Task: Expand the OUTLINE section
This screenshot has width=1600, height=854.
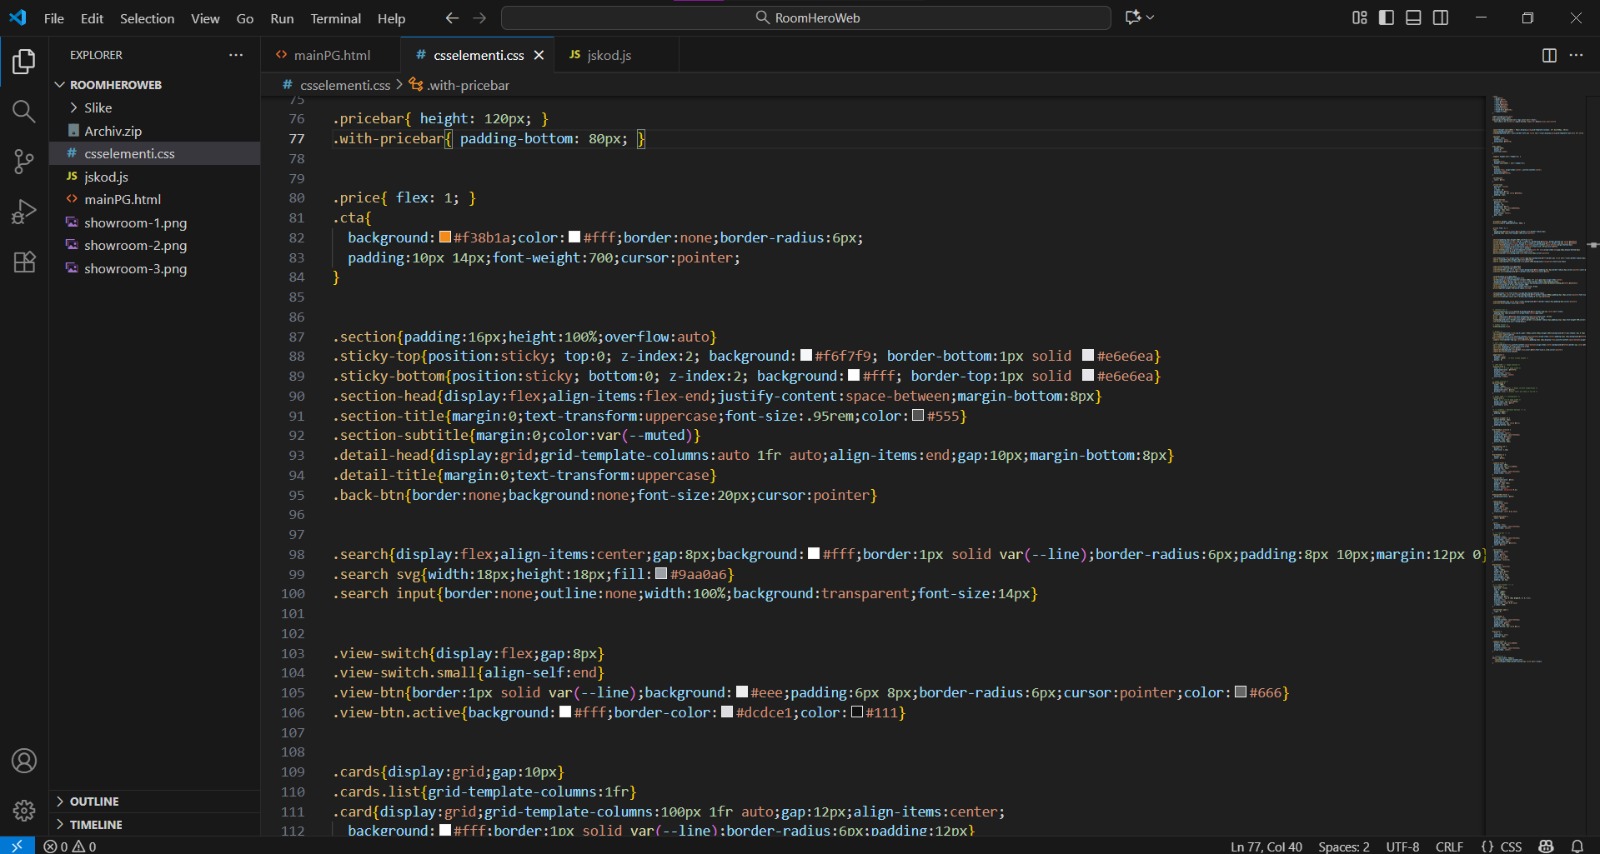Action: click(94, 802)
